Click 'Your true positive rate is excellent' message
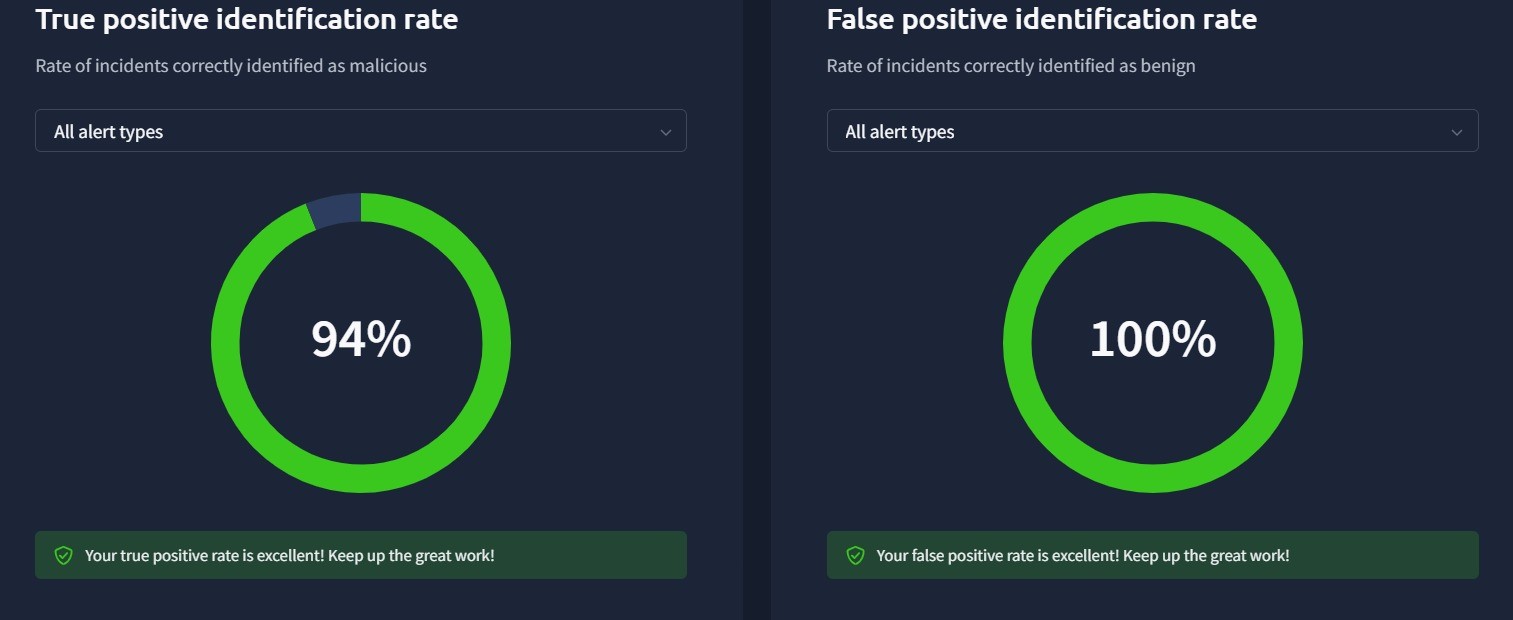The width and height of the screenshot is (1513, 620). coord(290,555)
